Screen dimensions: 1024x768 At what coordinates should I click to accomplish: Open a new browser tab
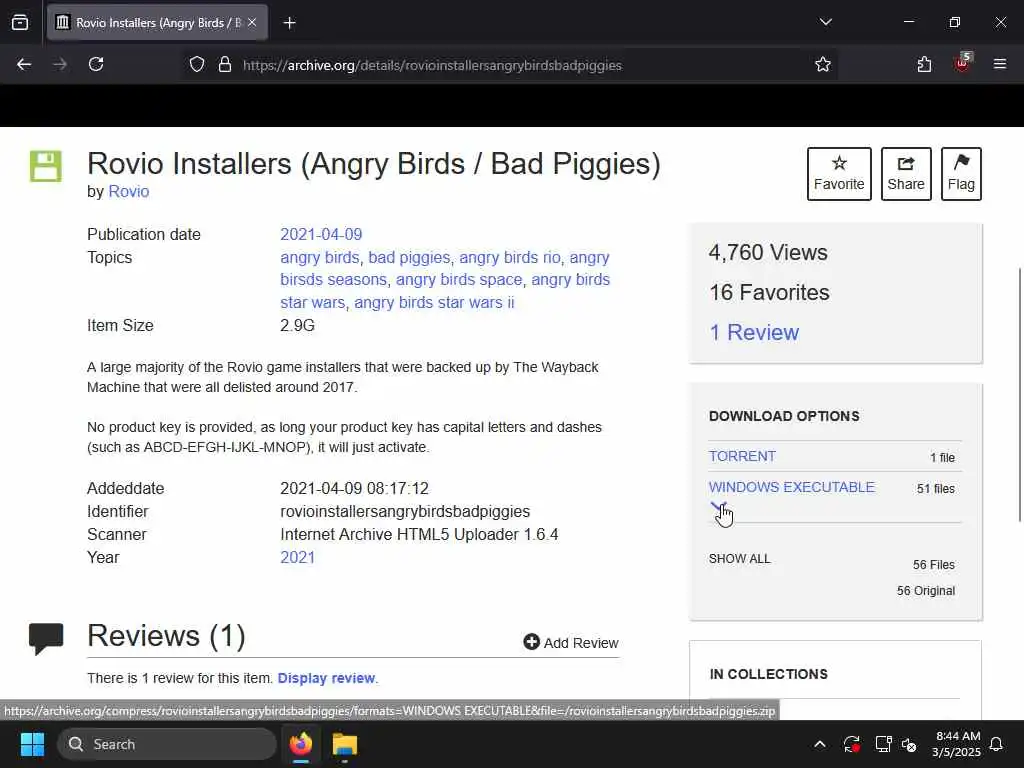289,23
